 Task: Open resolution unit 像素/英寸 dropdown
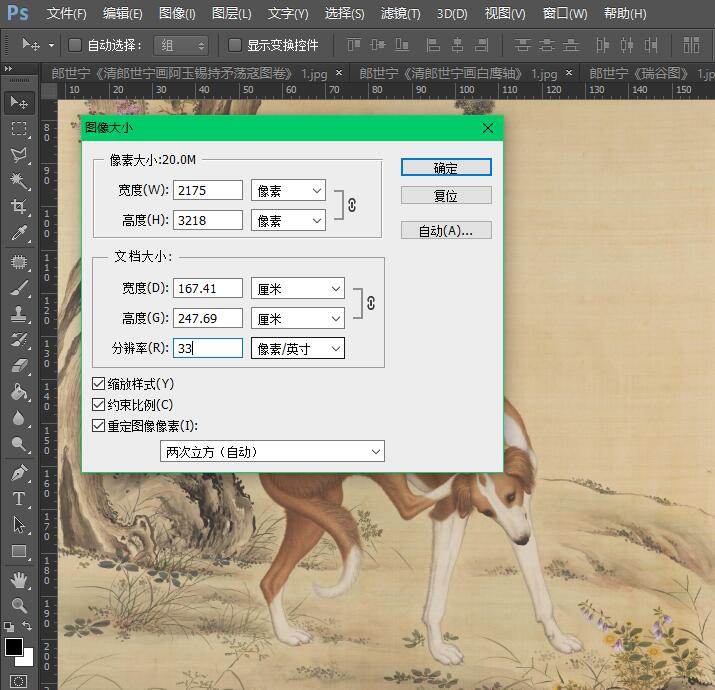click(298, 349)
